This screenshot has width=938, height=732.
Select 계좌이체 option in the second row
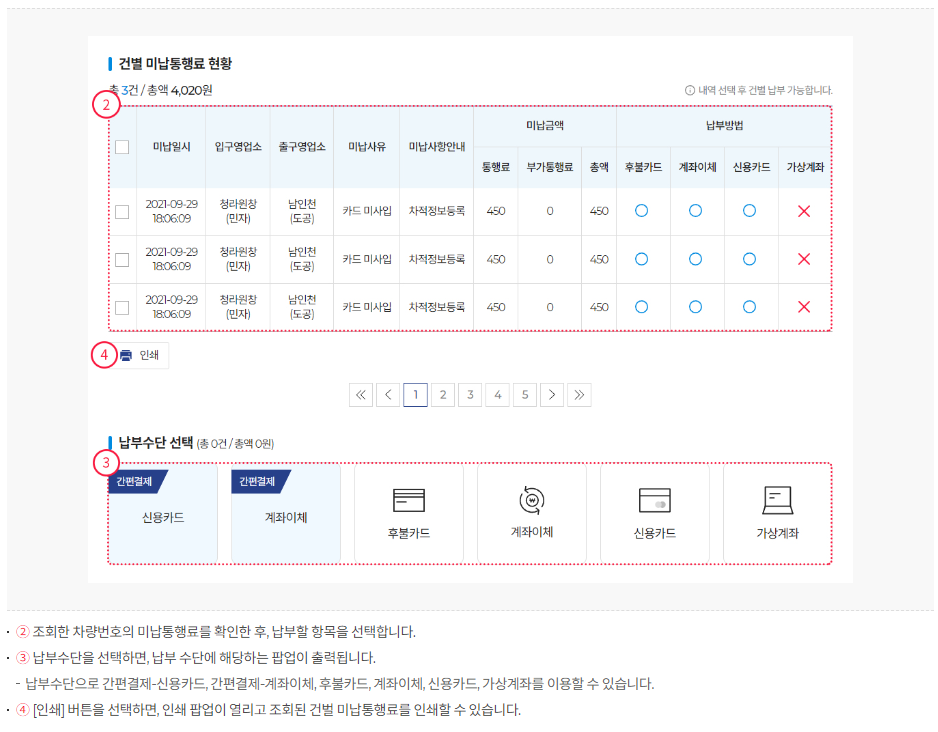[697, 259]
